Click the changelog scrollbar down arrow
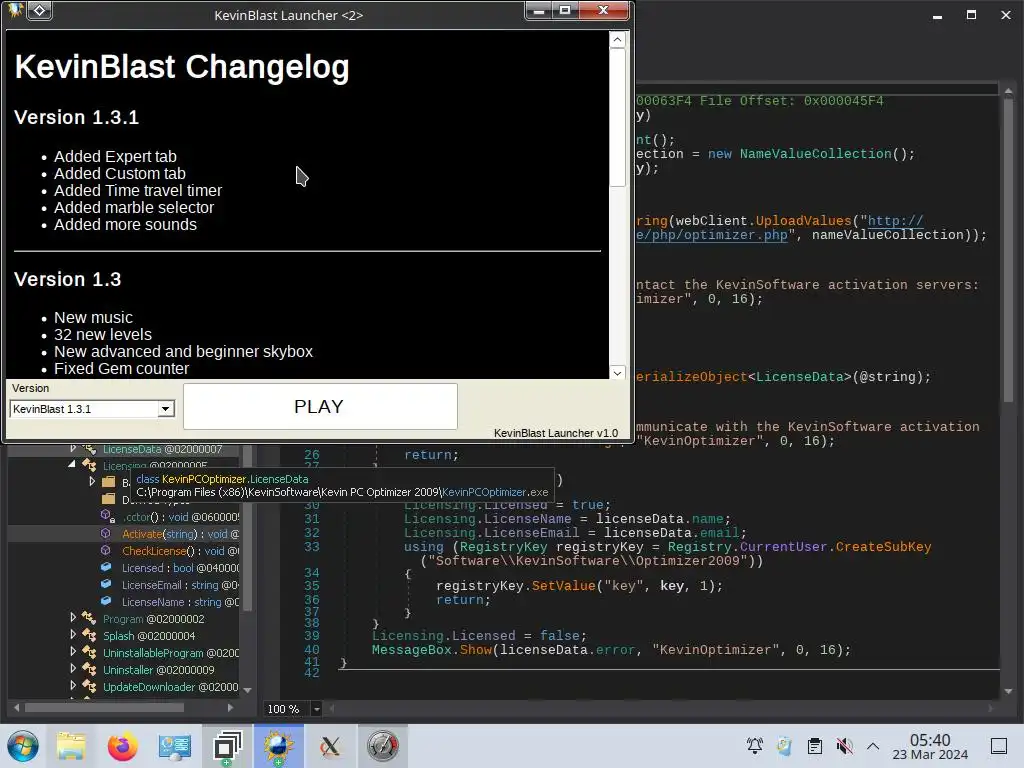Image resolution: width=1024 pixels, height=768 pixels. [617, 372]
